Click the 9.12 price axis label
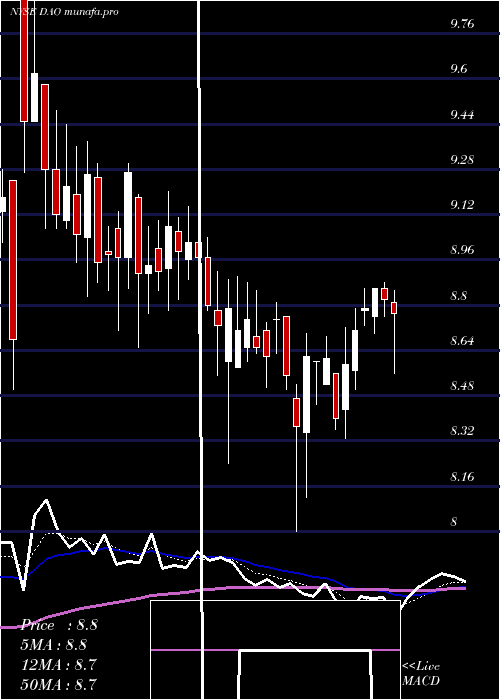This screenshot has height=700, width=500. click(462, 205)
